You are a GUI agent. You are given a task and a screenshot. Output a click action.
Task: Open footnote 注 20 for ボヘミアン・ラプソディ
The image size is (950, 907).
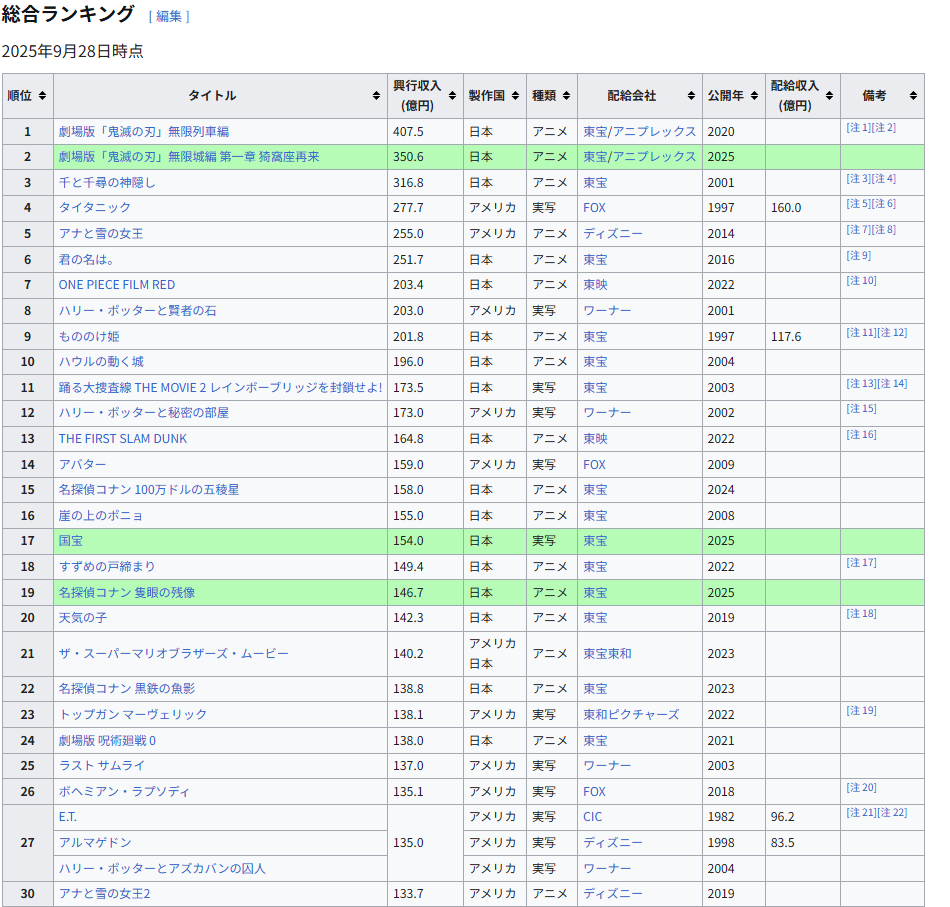[861, 787]
